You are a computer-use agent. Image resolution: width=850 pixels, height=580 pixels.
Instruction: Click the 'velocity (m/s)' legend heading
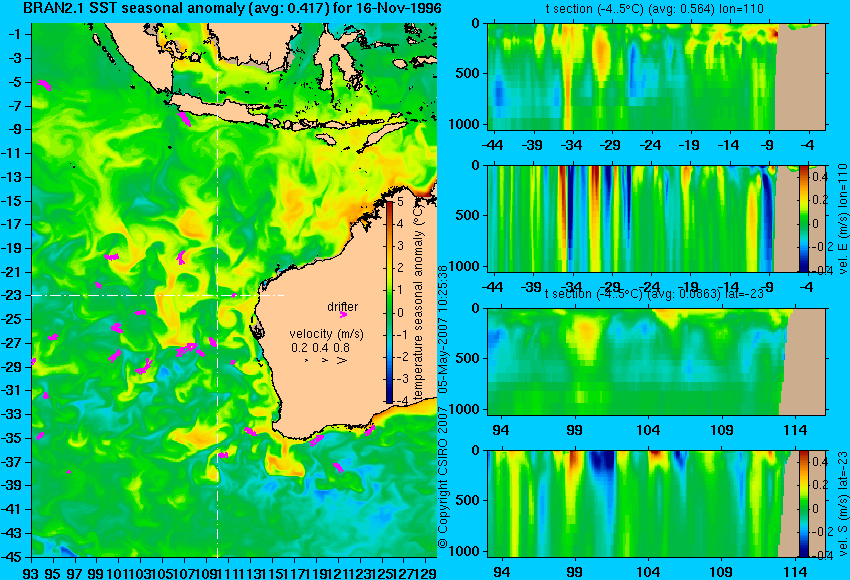click(x=326, y=333)
